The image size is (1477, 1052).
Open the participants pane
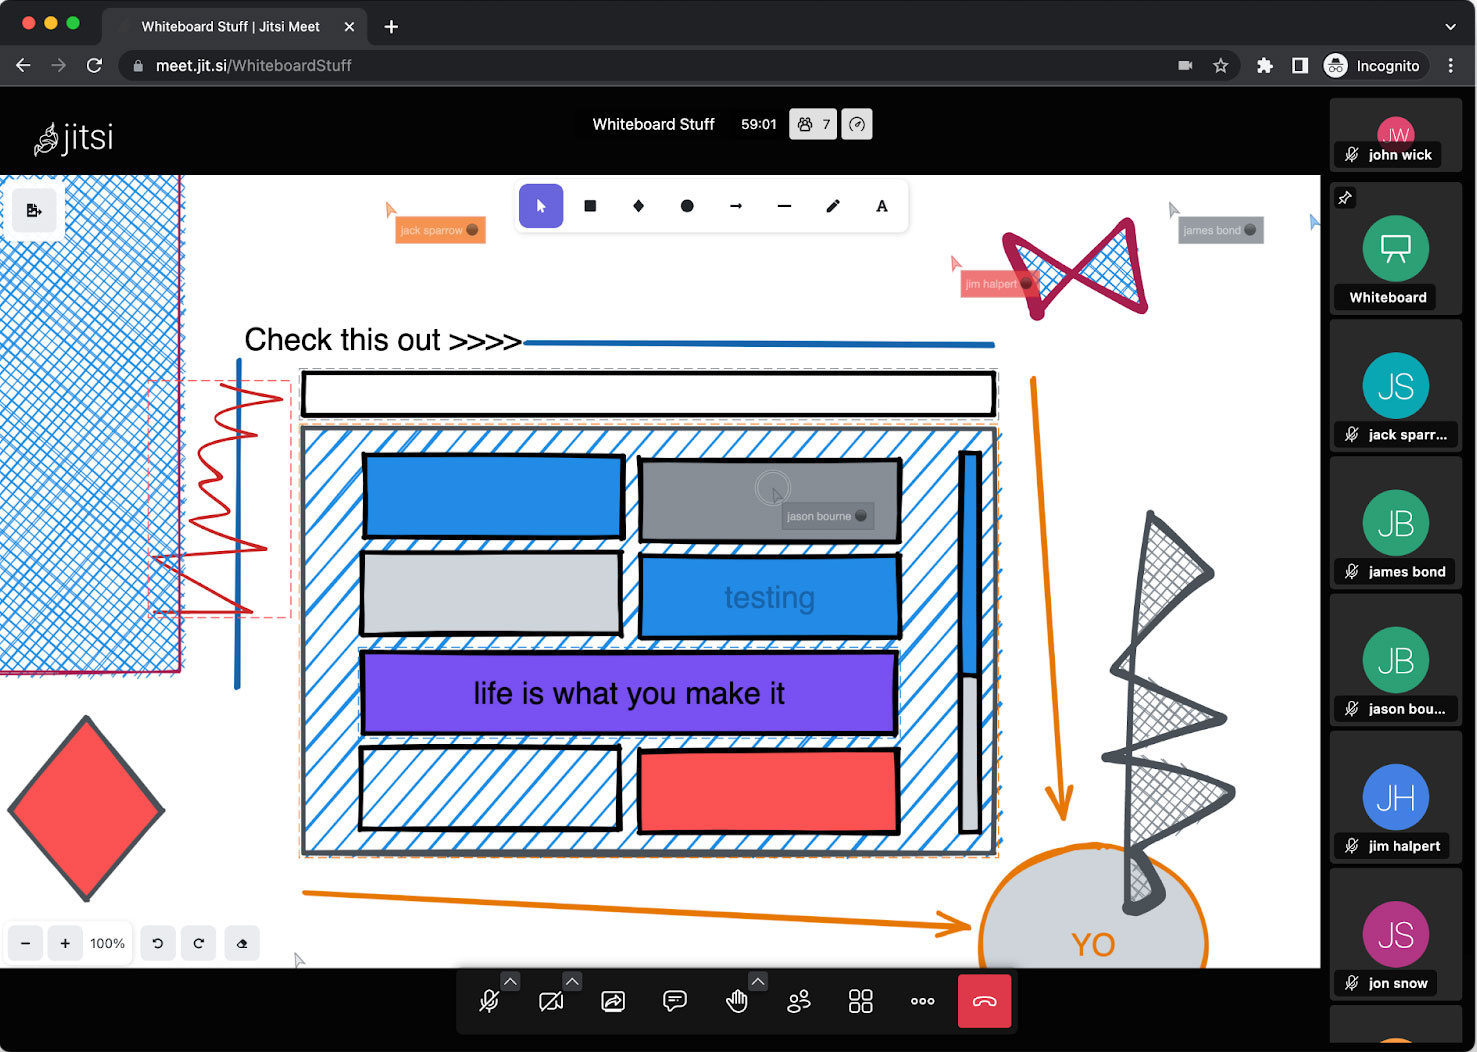pyautogui.click(x=799, y=1001)
